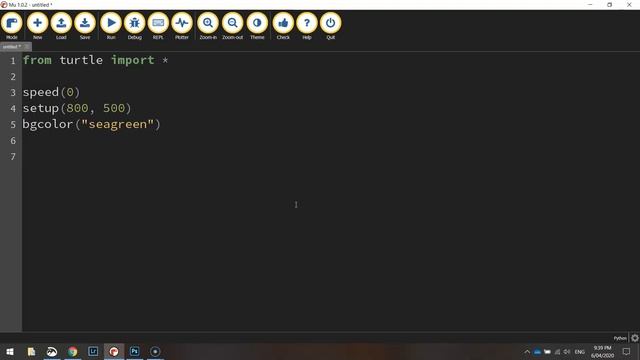Close the untitled tab

[27, 47]
